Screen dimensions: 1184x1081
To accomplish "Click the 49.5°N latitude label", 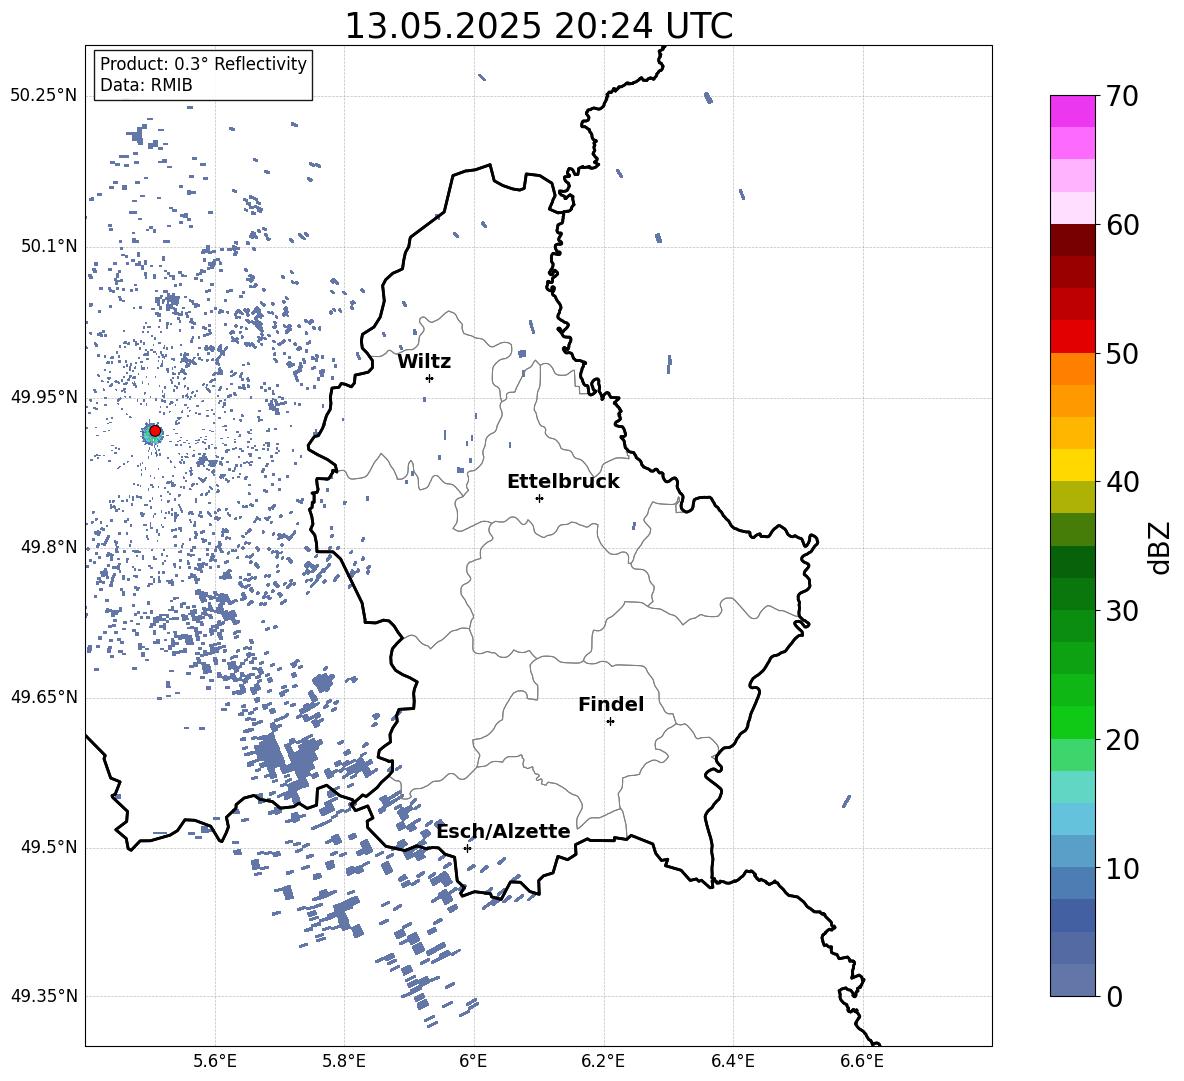I will 49,847.
